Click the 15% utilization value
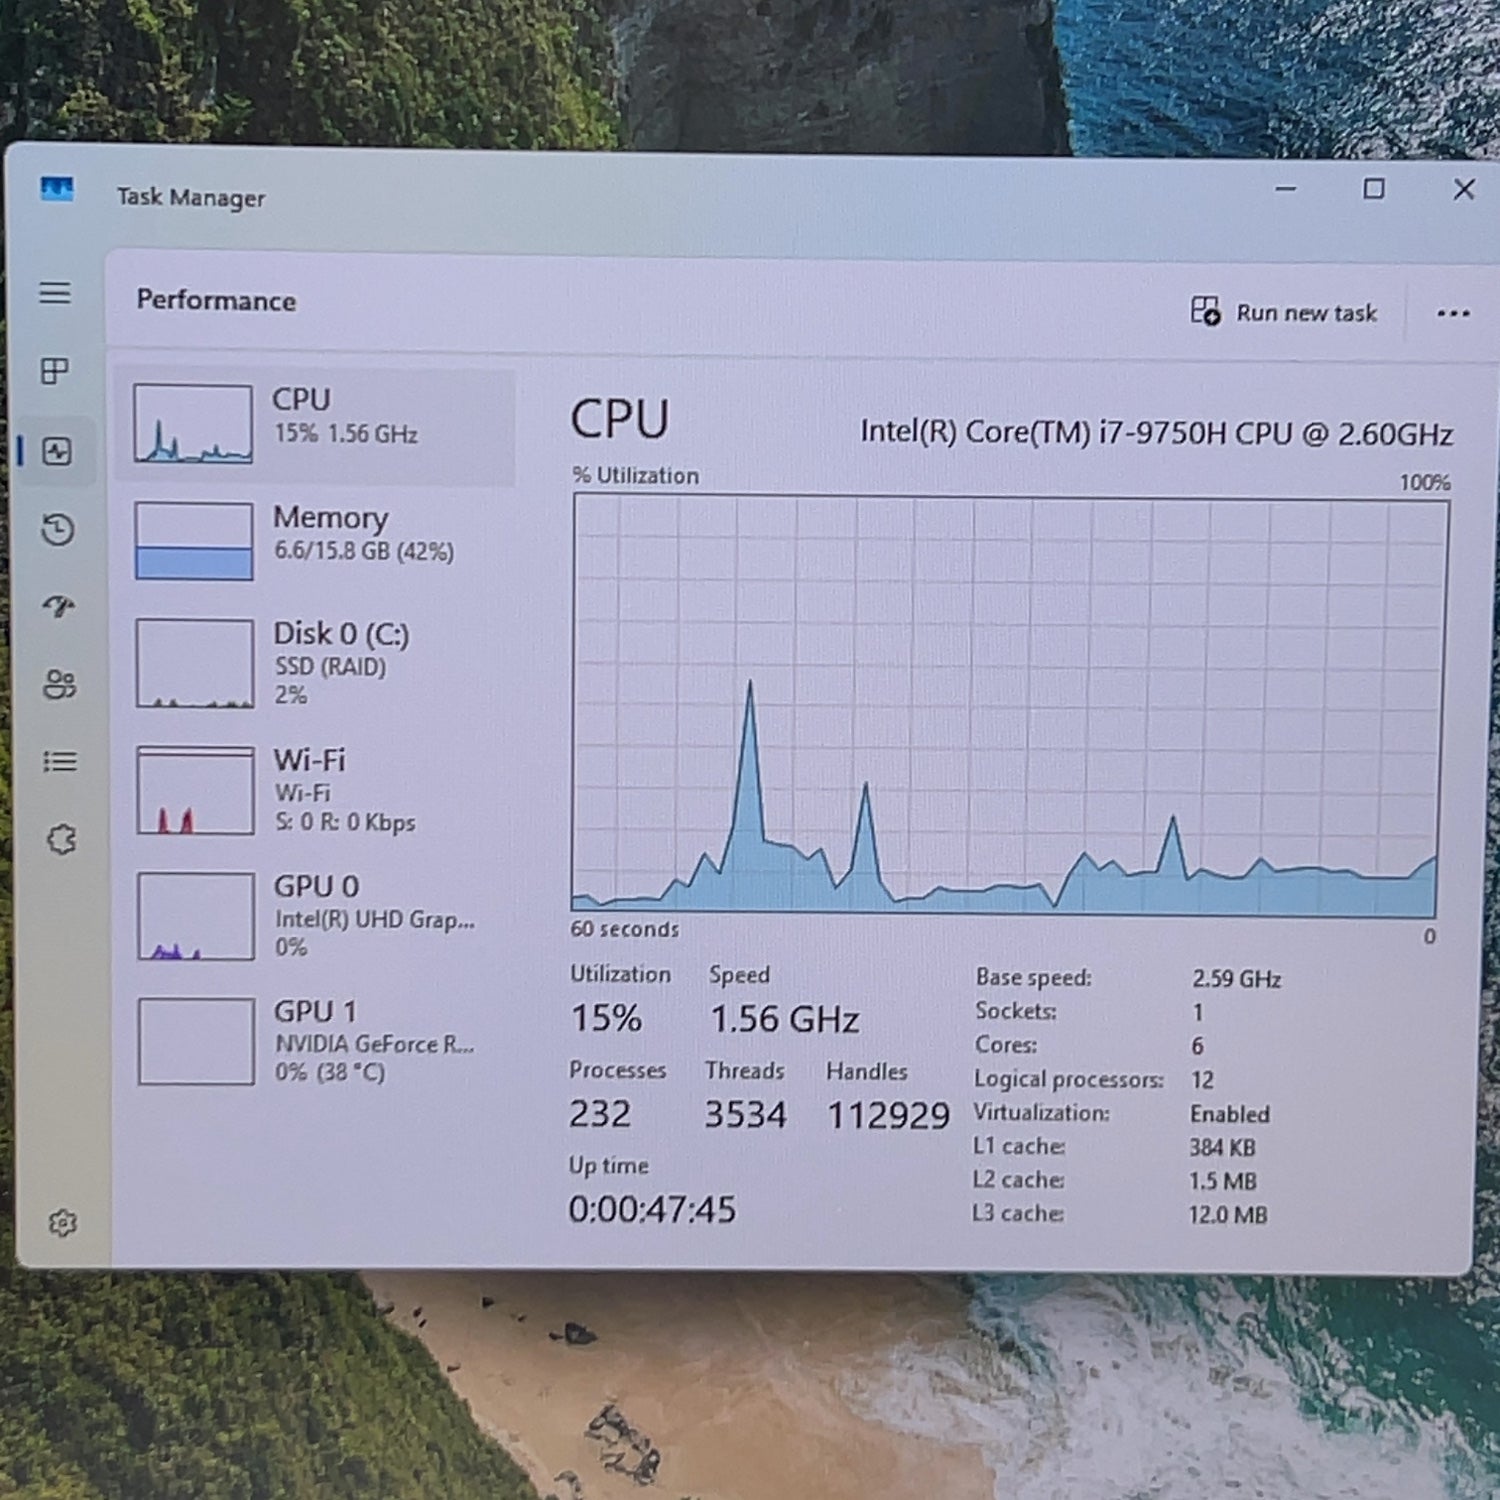The image size is (1500, 1500). click(x=606, y=1018)
